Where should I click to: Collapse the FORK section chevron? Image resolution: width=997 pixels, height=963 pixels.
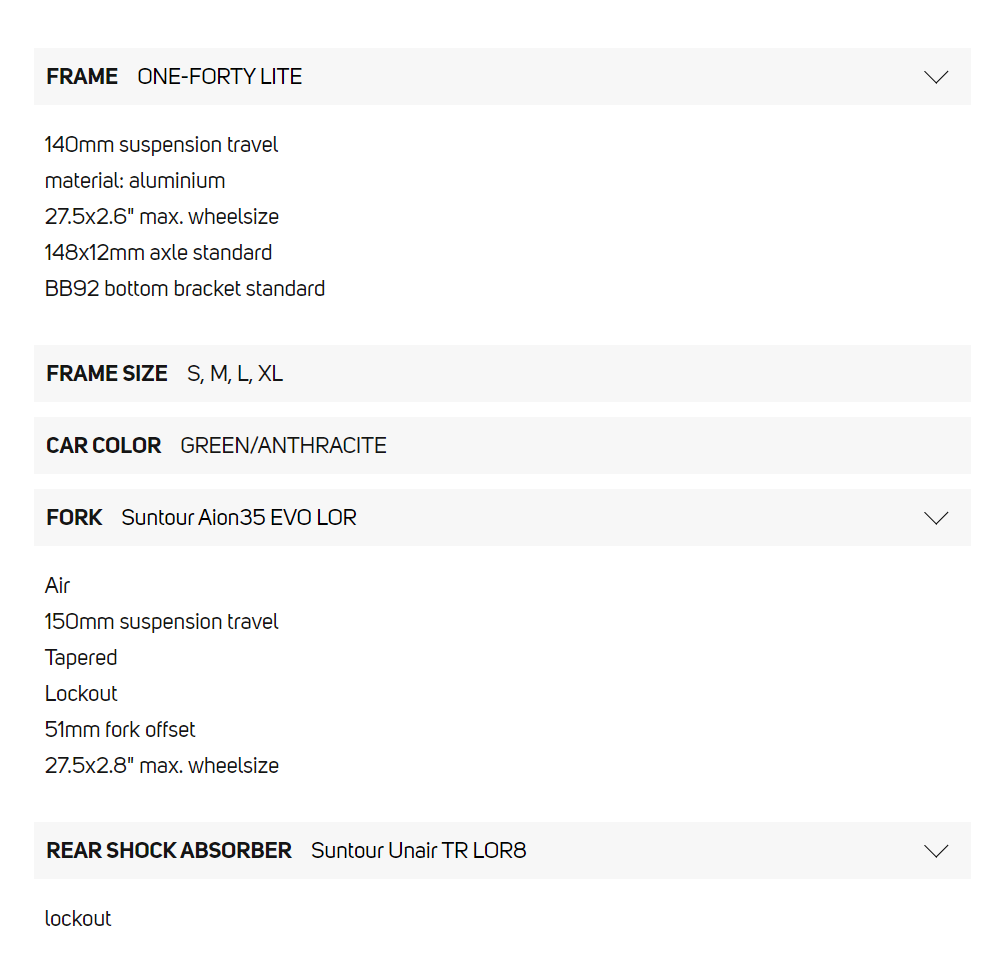point(935,518)
